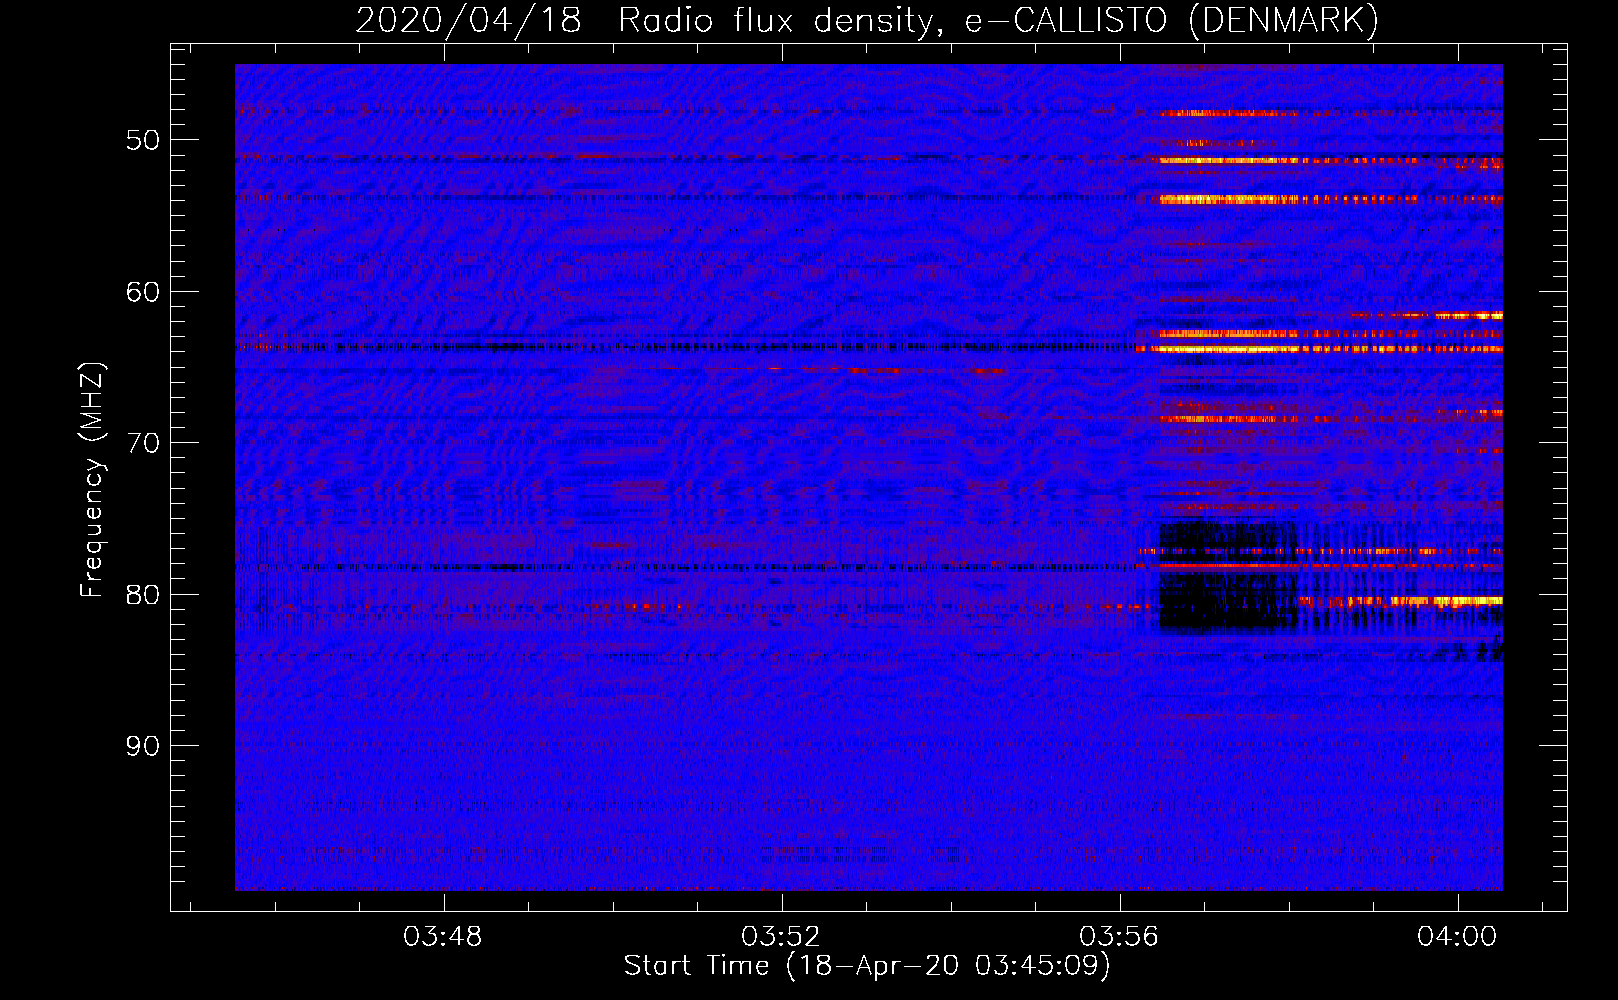
Task: Click the 03:56 time tick label
Action: click(1118, 937)
